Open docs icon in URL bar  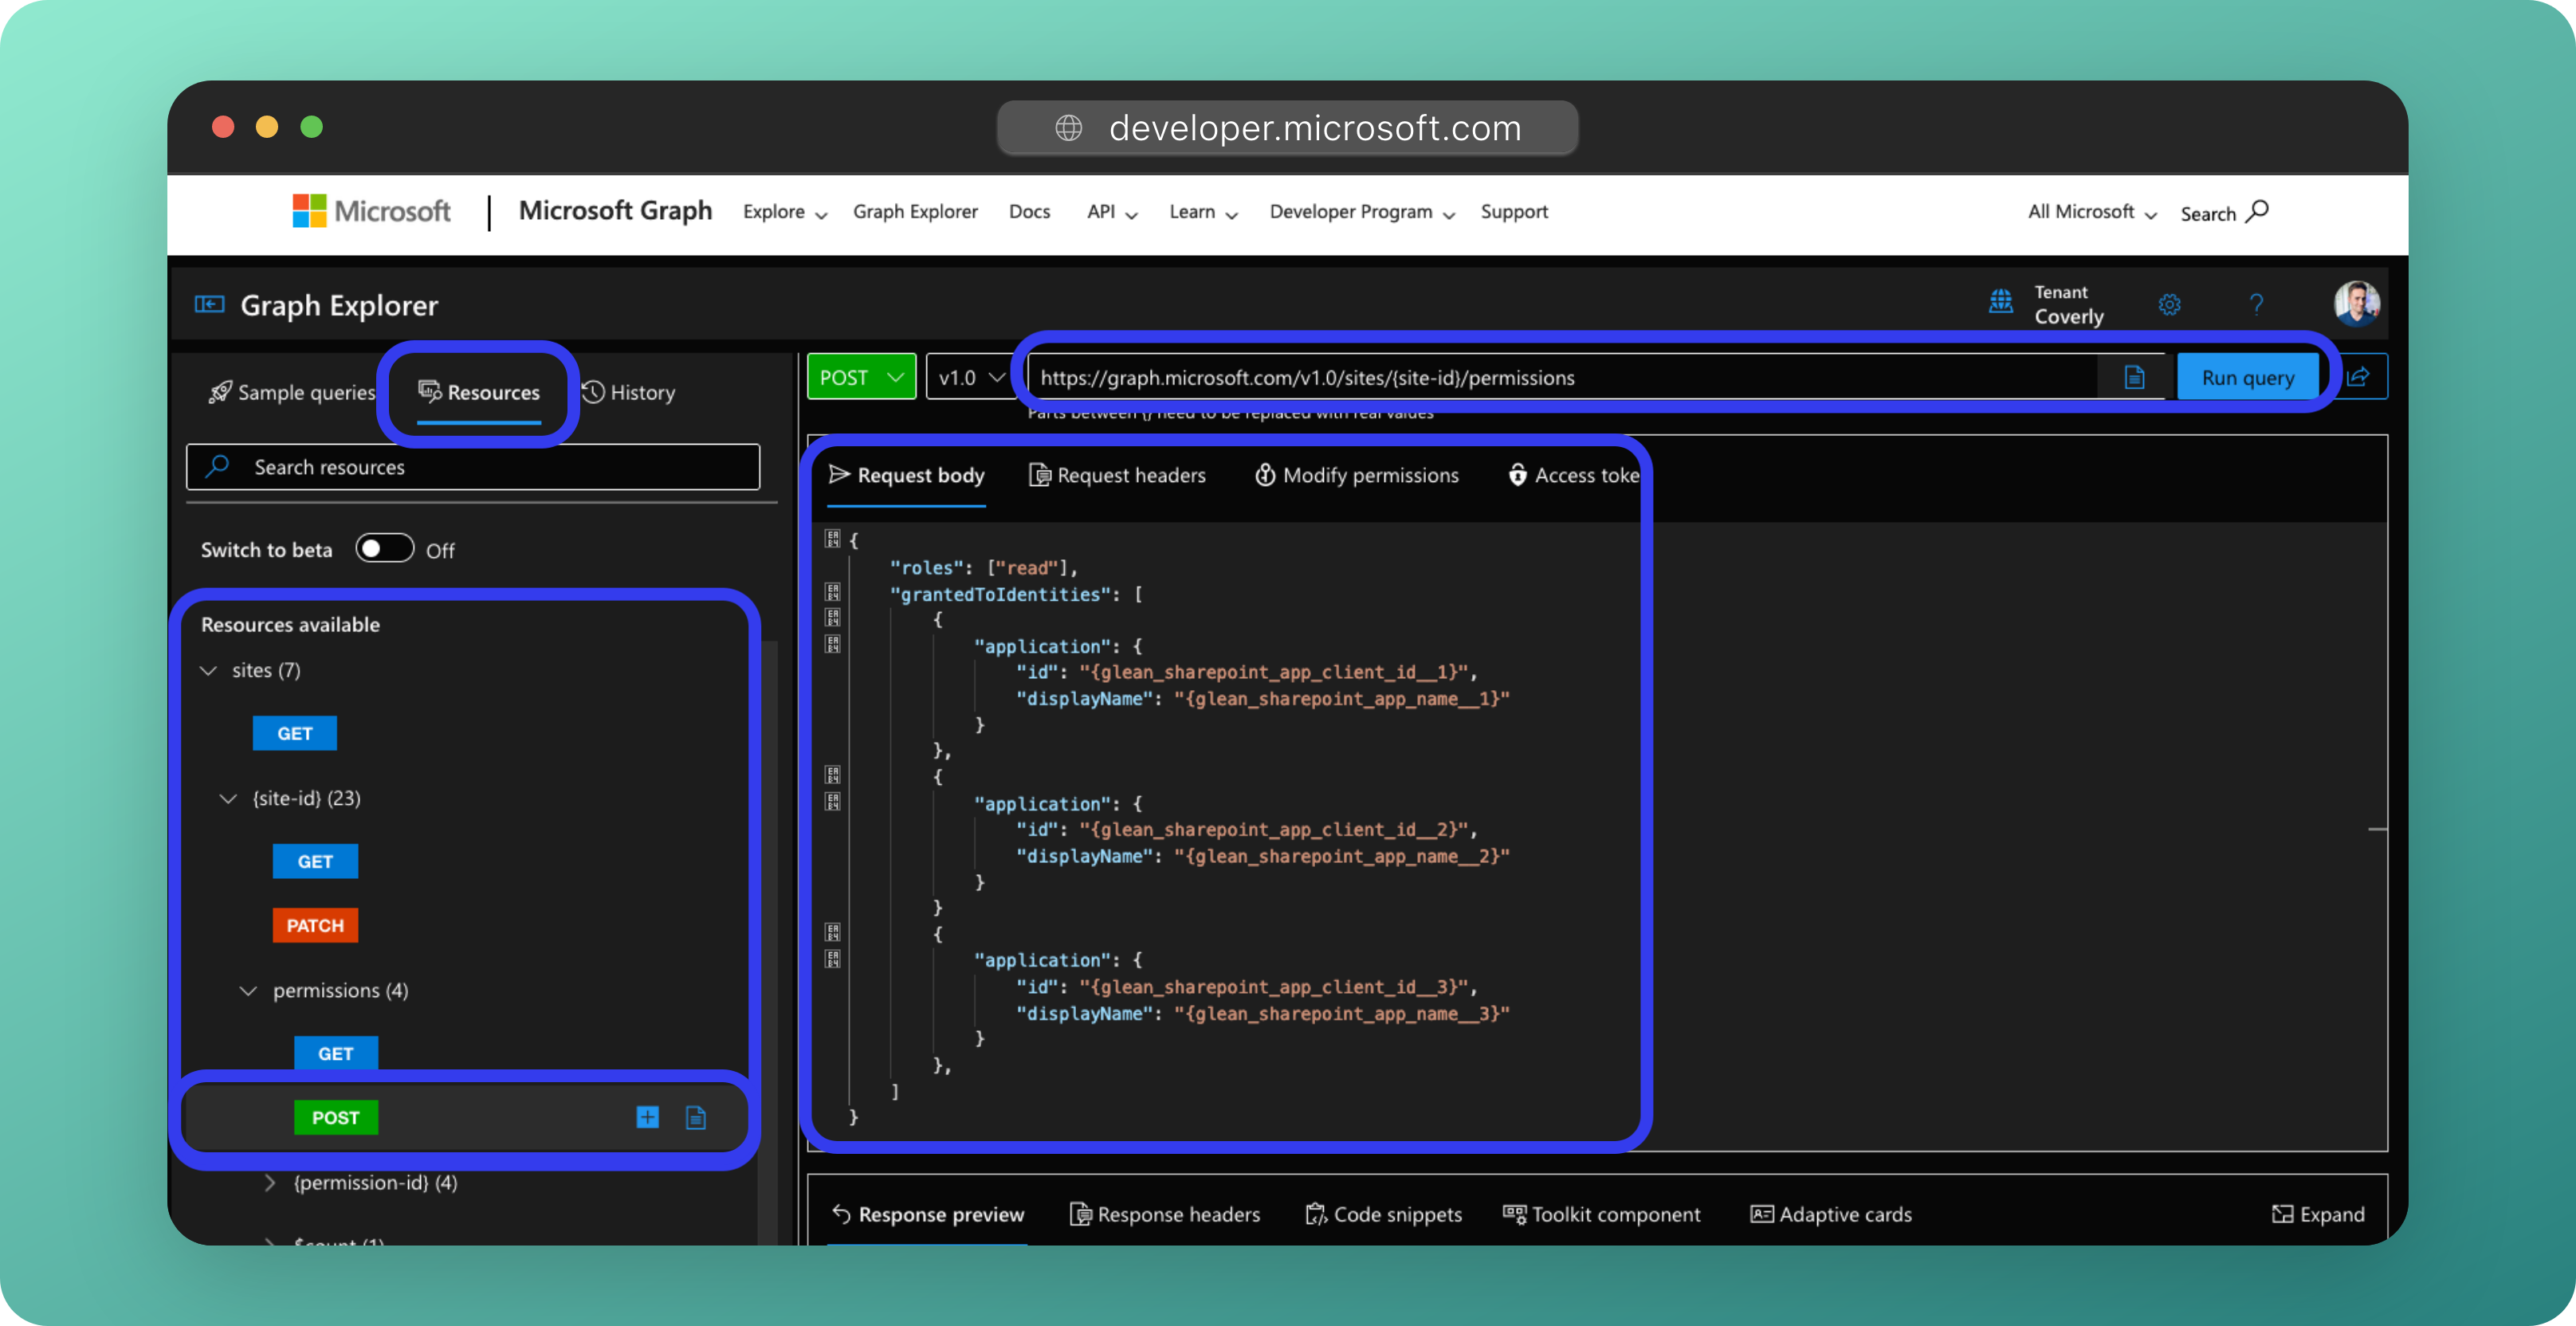tap(2134, 377)
